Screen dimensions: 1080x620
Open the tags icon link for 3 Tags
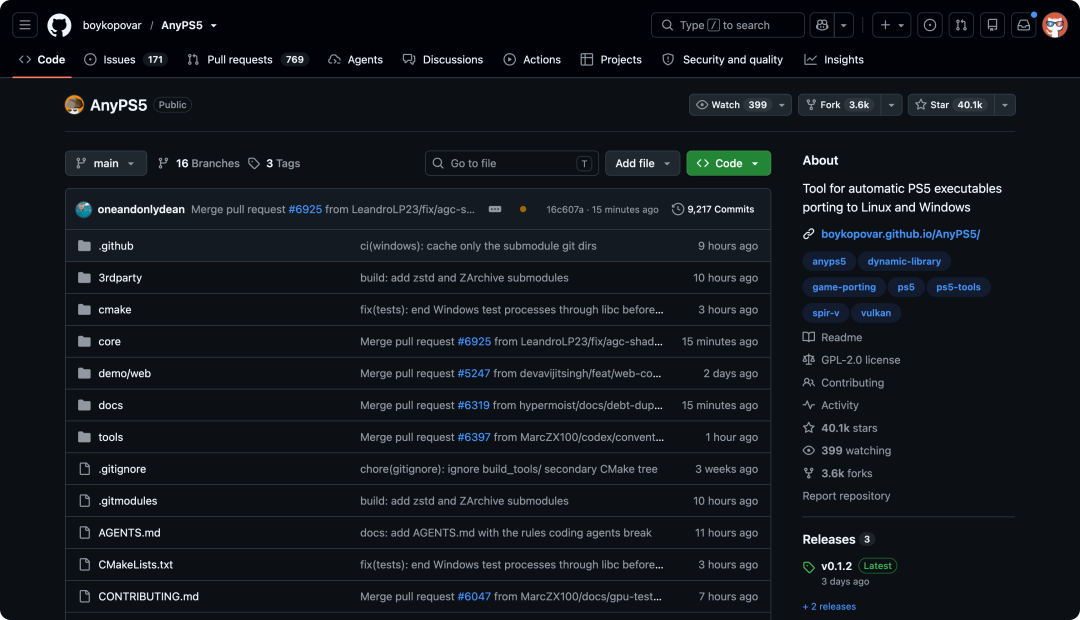(x=254, y=163)
